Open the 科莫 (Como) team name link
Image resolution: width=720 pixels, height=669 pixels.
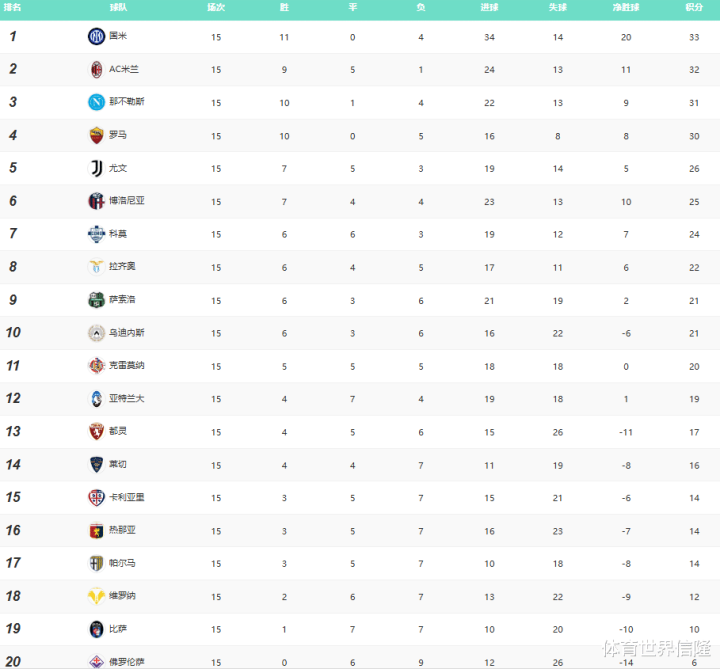(x=118, y=234)
